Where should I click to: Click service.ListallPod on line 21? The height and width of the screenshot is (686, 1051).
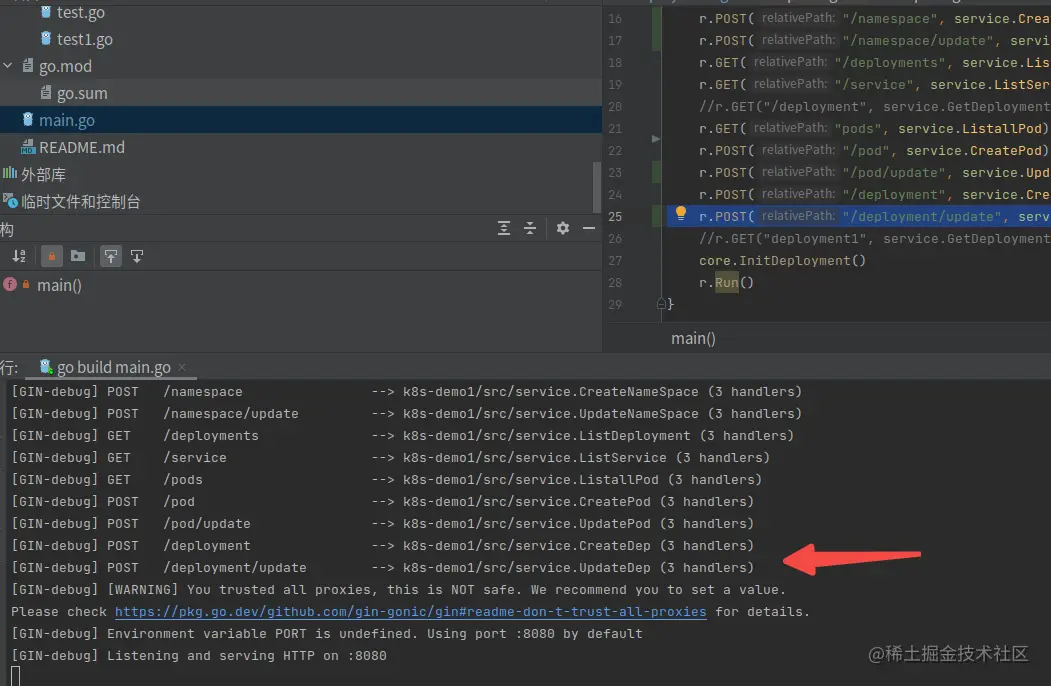point(970,128)
